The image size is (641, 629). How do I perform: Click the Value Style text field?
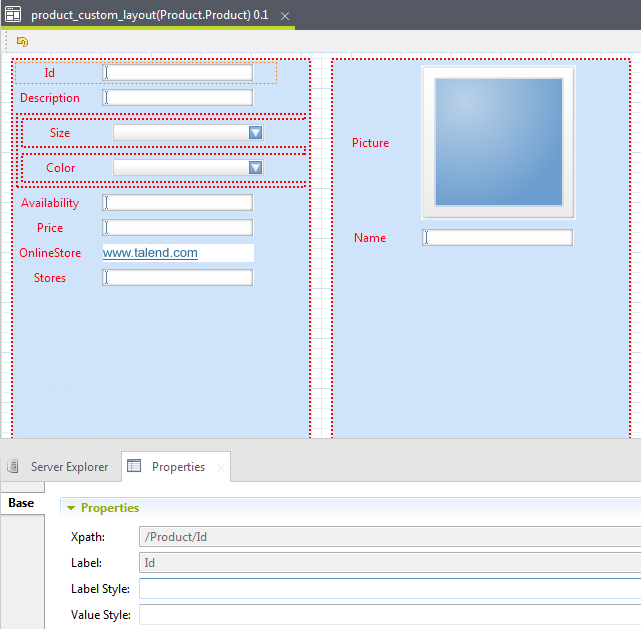[390, 615]
